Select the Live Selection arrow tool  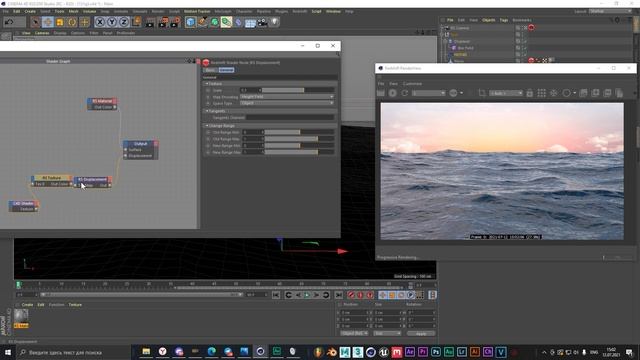pos(35,22)
